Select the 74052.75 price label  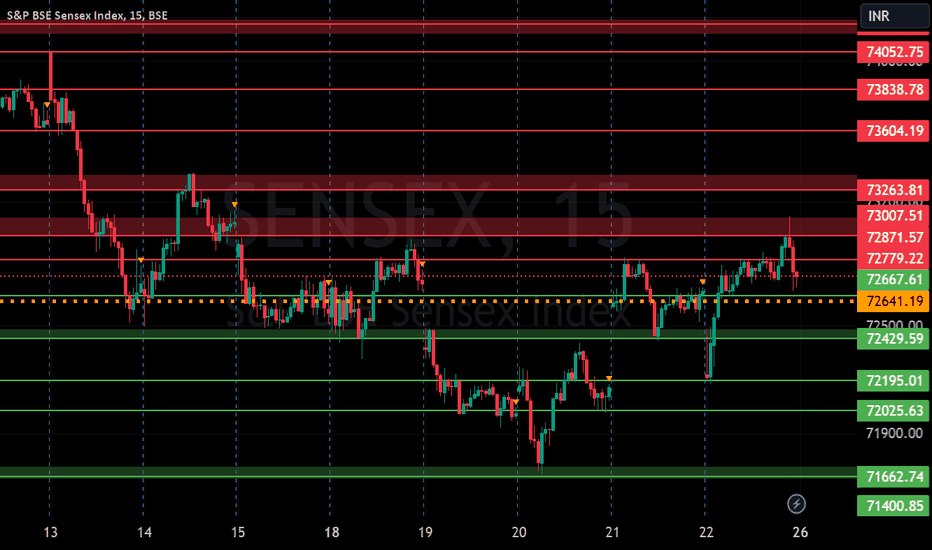[x=893, y=52]
